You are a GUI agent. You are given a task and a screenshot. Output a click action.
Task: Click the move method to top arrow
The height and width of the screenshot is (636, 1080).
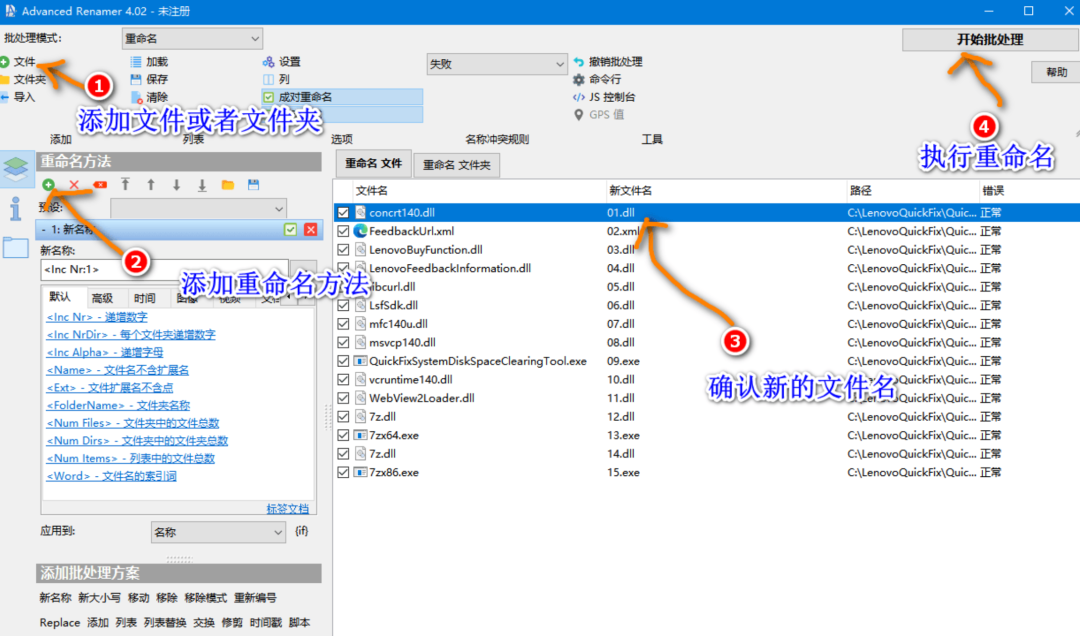tap(125, 185)
